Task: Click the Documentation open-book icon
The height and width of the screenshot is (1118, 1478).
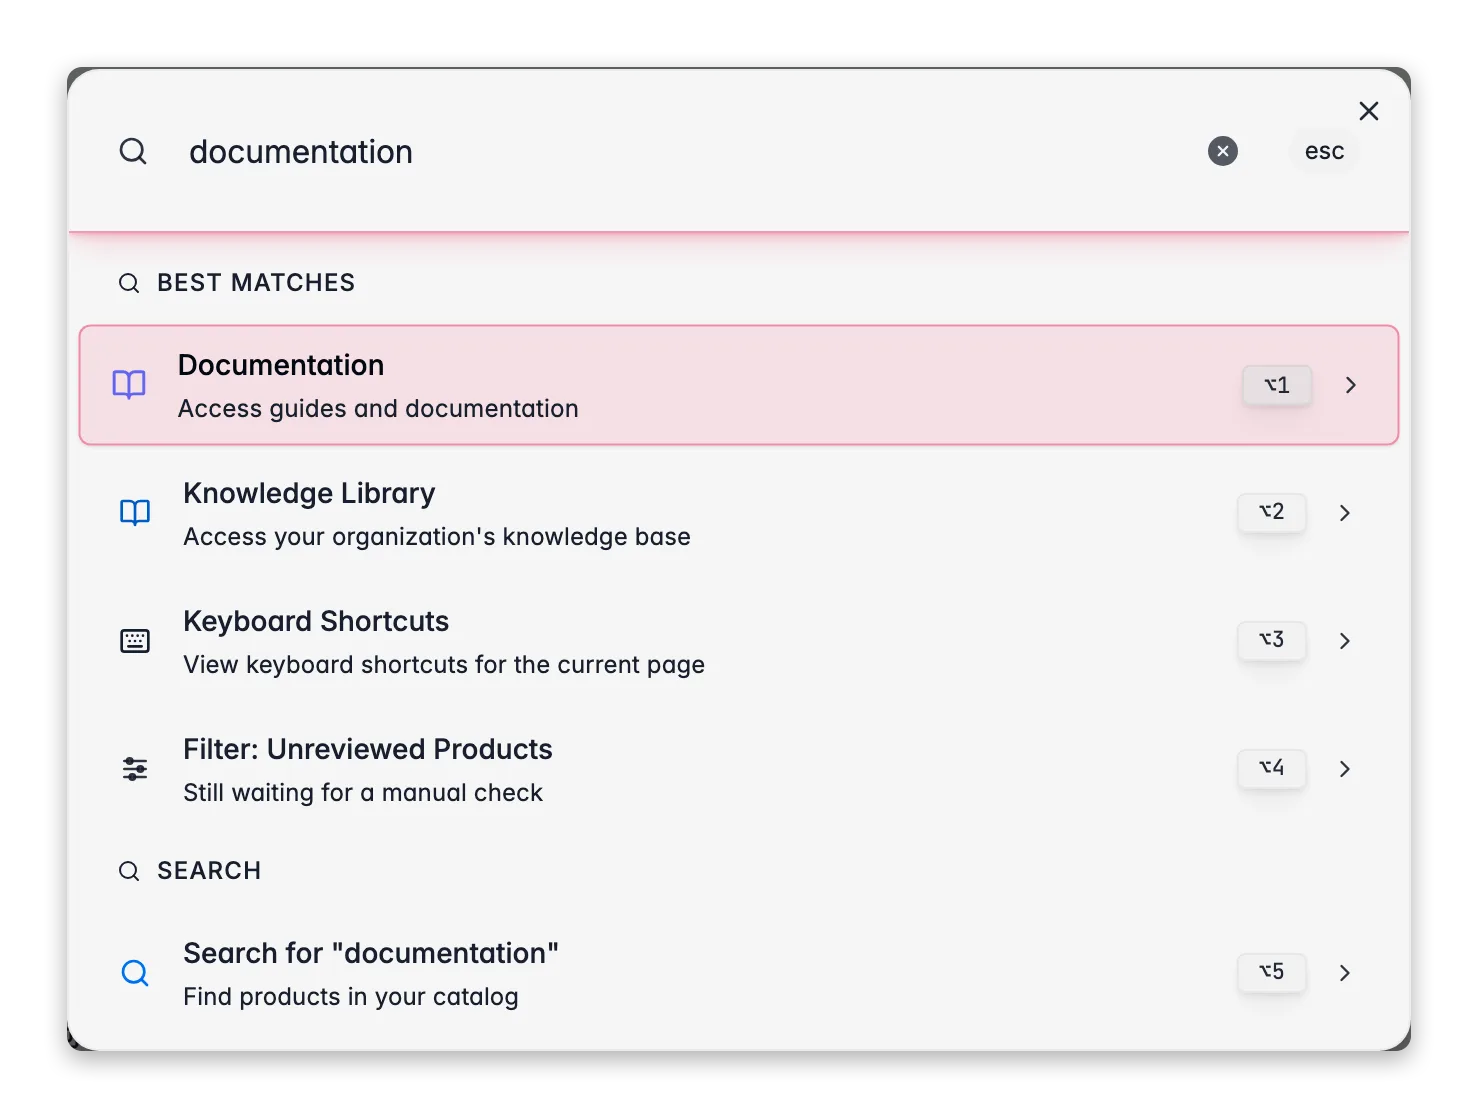Action: [129, 385]
